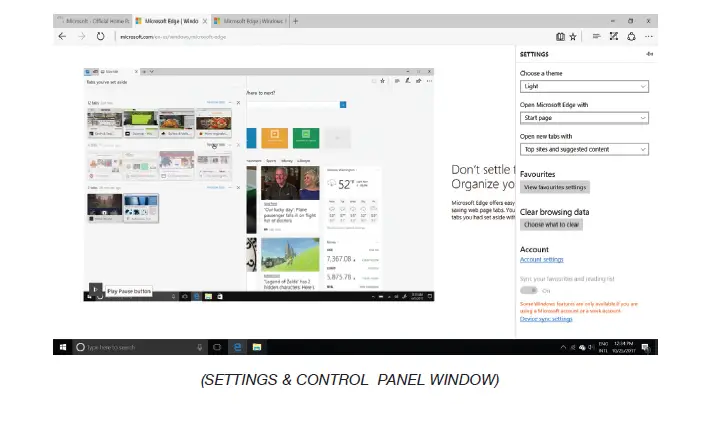Screen dimensions: 724x430
Task: Click the volume speaker icon in system tray
Action: pyautogui.click(x=591, y=347)
